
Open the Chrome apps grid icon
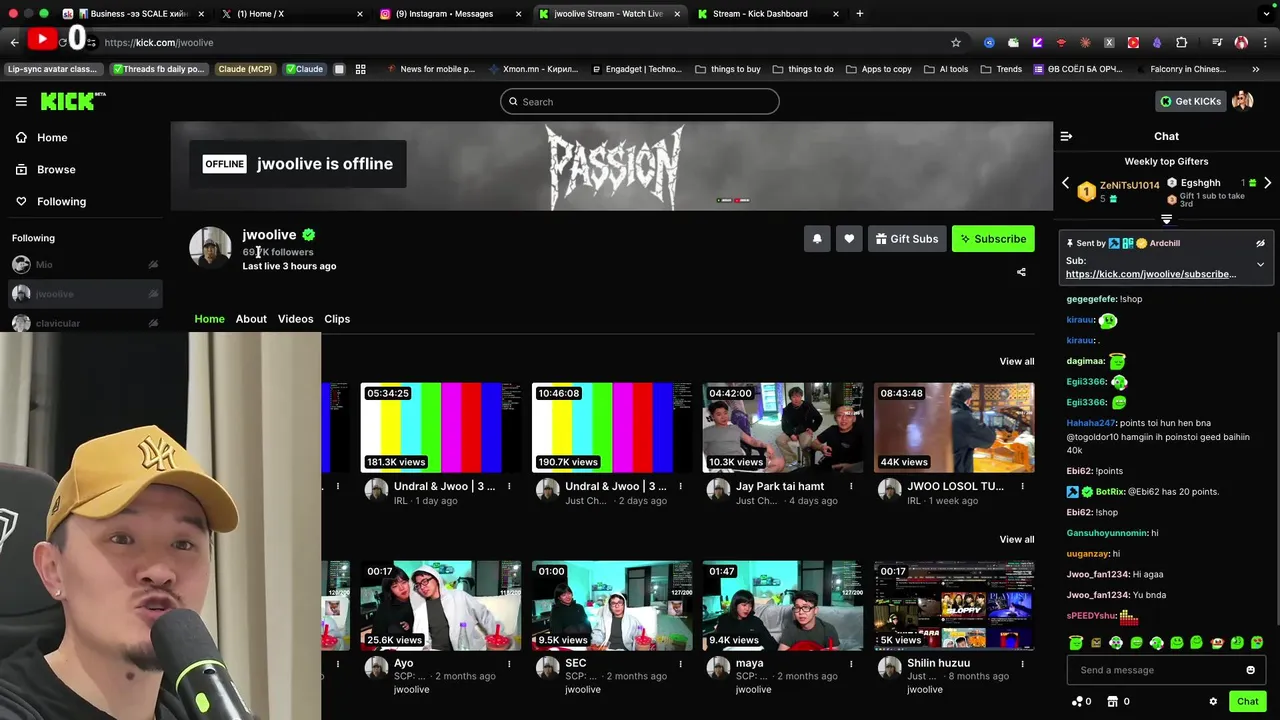click(x=360, y=69)
